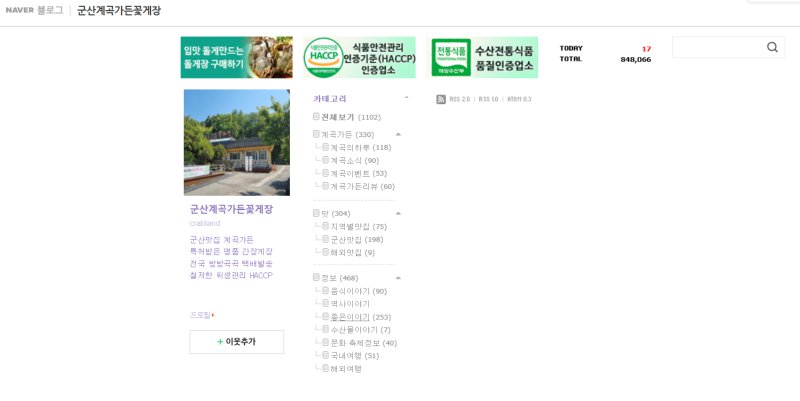Click the 카테고리 heading text
The image size is (800, 401).
pyautogui.click(x=330, y=99)
